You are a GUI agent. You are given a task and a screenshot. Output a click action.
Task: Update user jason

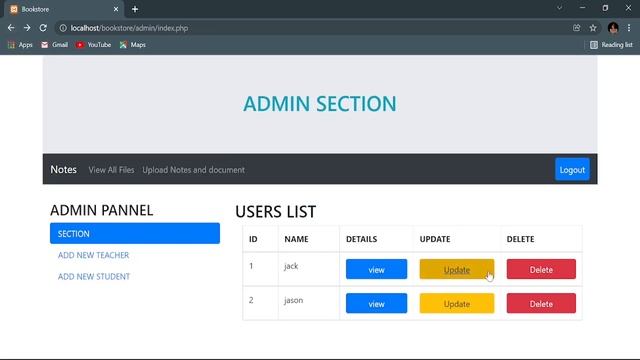pos(457,304)
